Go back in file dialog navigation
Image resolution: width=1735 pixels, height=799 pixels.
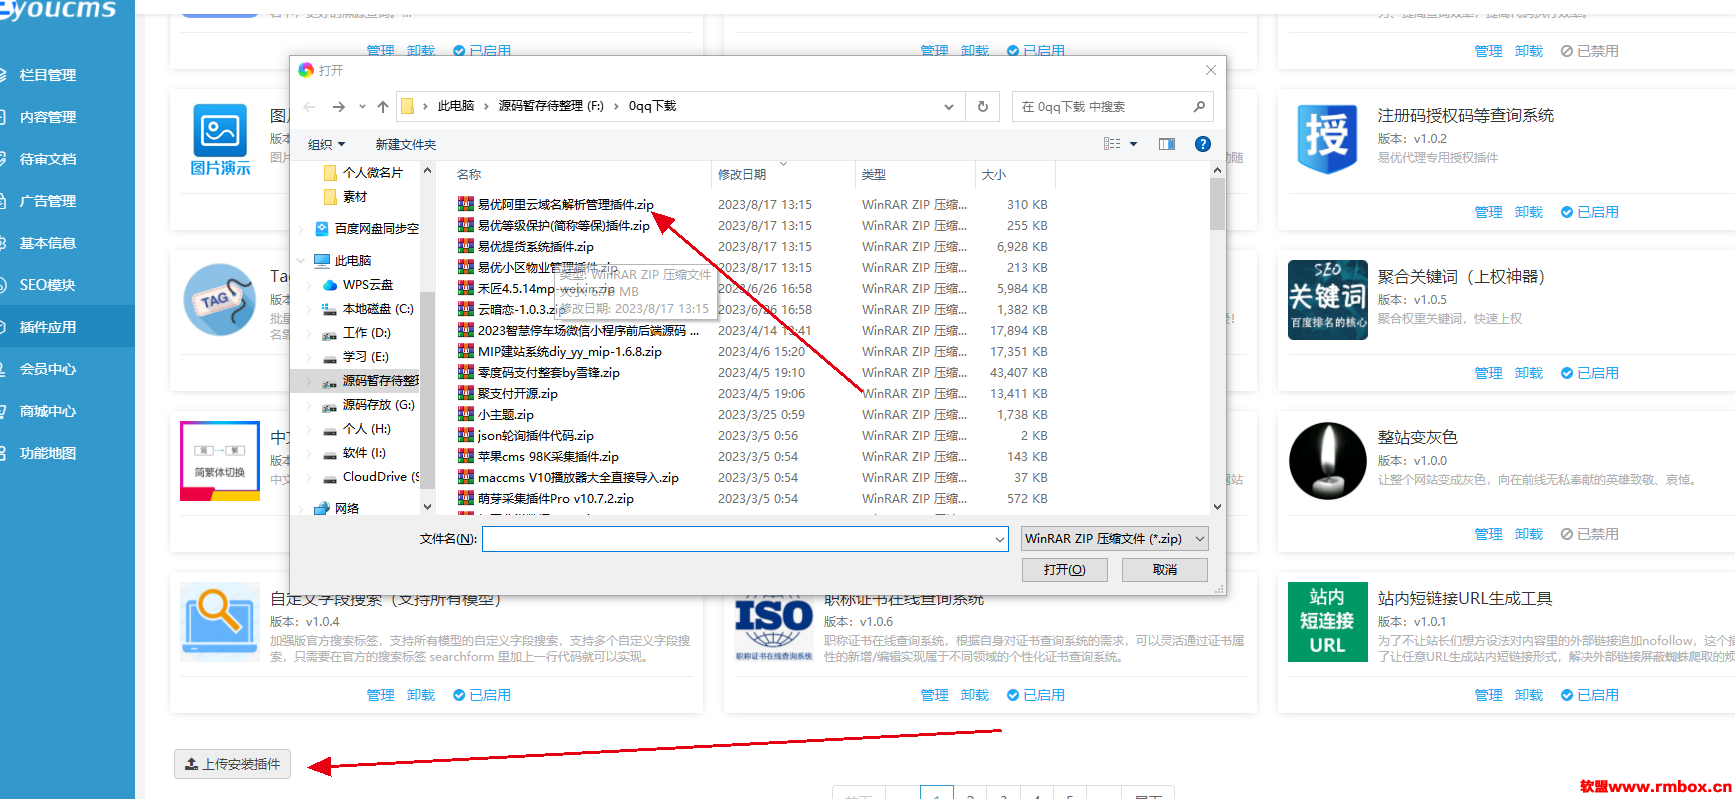pos(309,106)
